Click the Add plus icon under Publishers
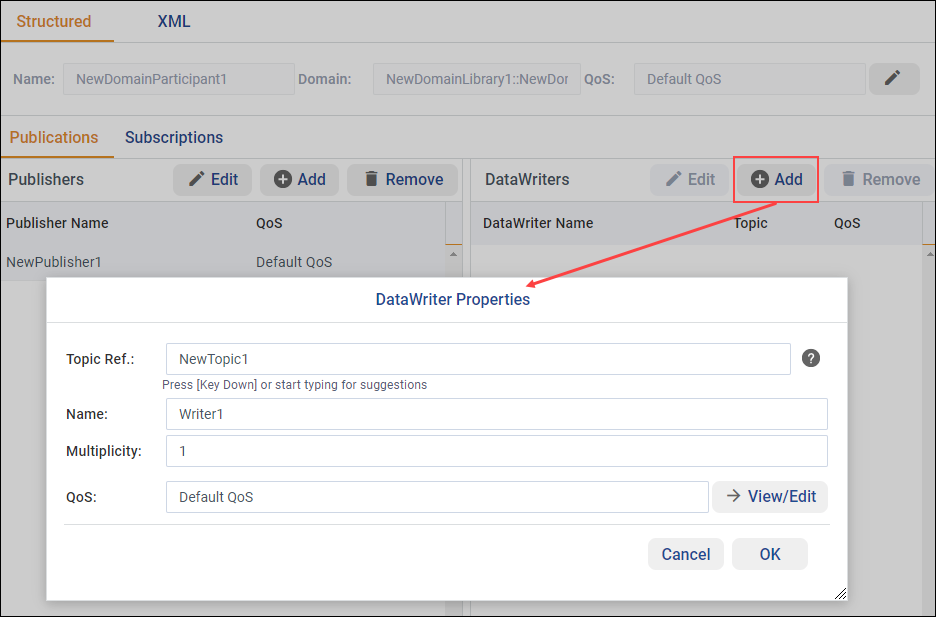Viewport: 936px width, 617px height. (286, 179)
